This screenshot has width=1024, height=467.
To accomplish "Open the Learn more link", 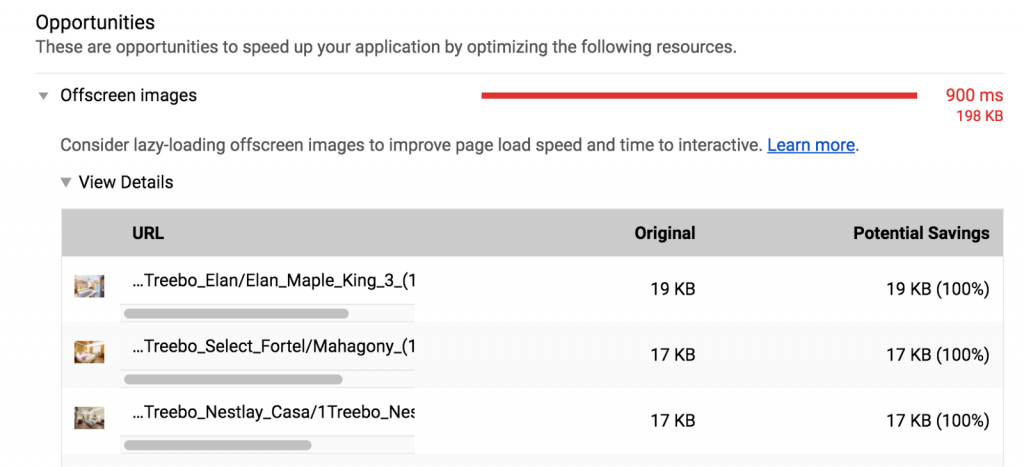I will coord(810,145).
